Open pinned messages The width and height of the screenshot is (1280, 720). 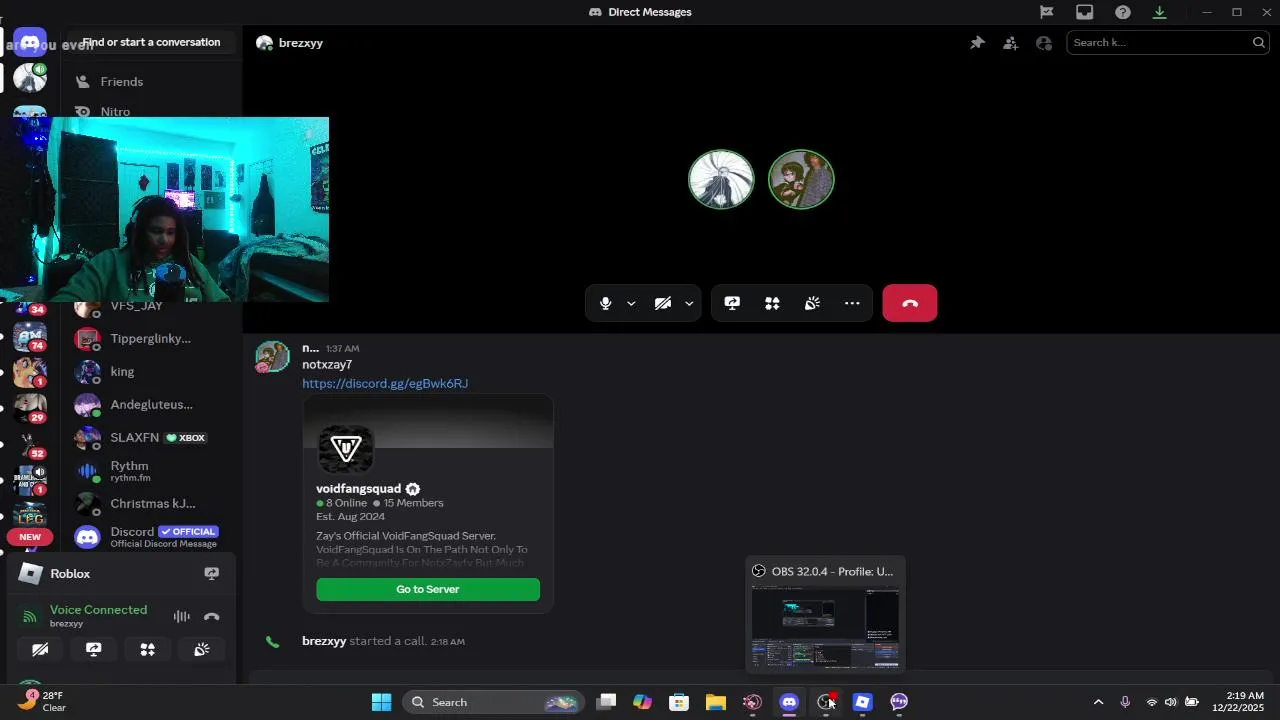pyautogui.click(x=977, y=43)
